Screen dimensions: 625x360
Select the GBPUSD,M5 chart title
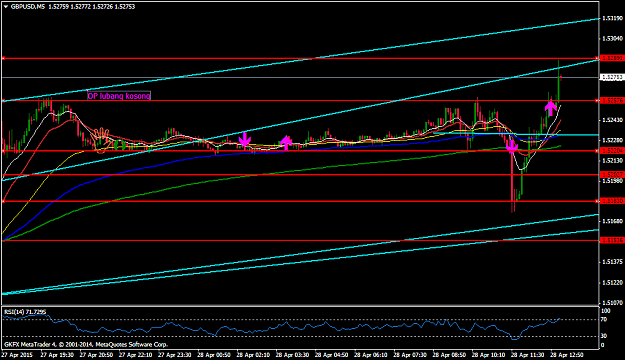[x=28, y=7]
